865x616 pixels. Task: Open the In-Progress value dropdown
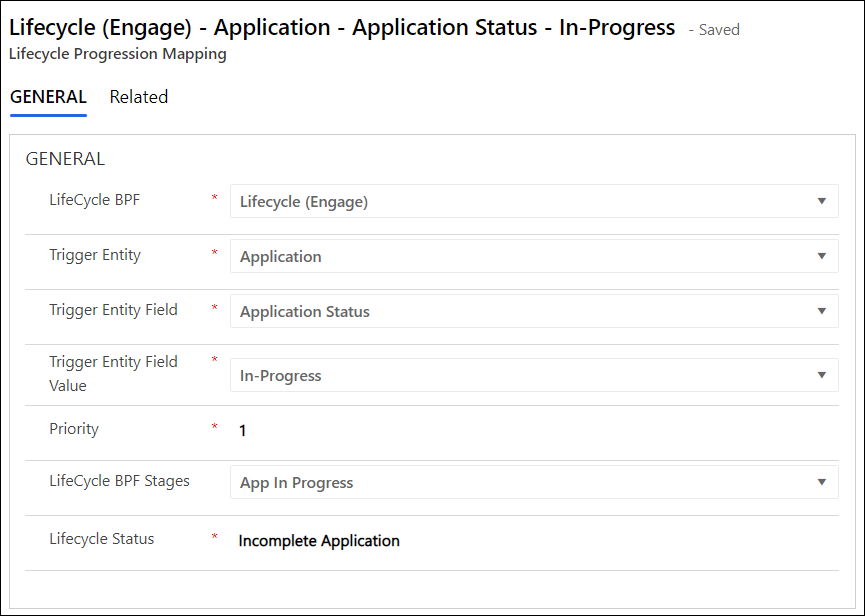[x=533, y=376]
